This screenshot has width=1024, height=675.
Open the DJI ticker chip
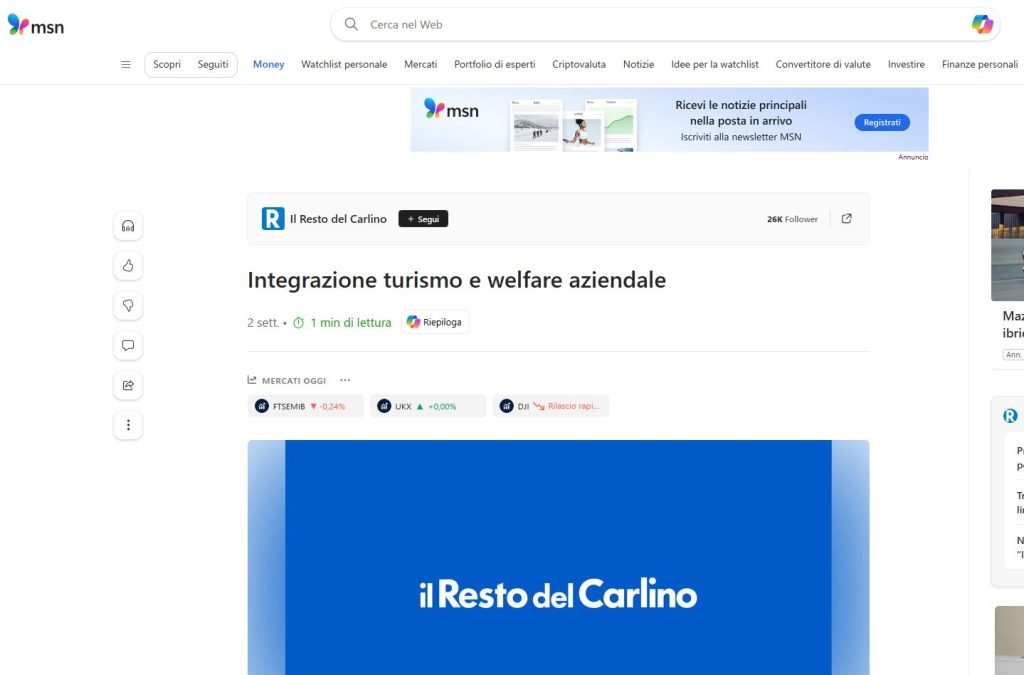551,406
